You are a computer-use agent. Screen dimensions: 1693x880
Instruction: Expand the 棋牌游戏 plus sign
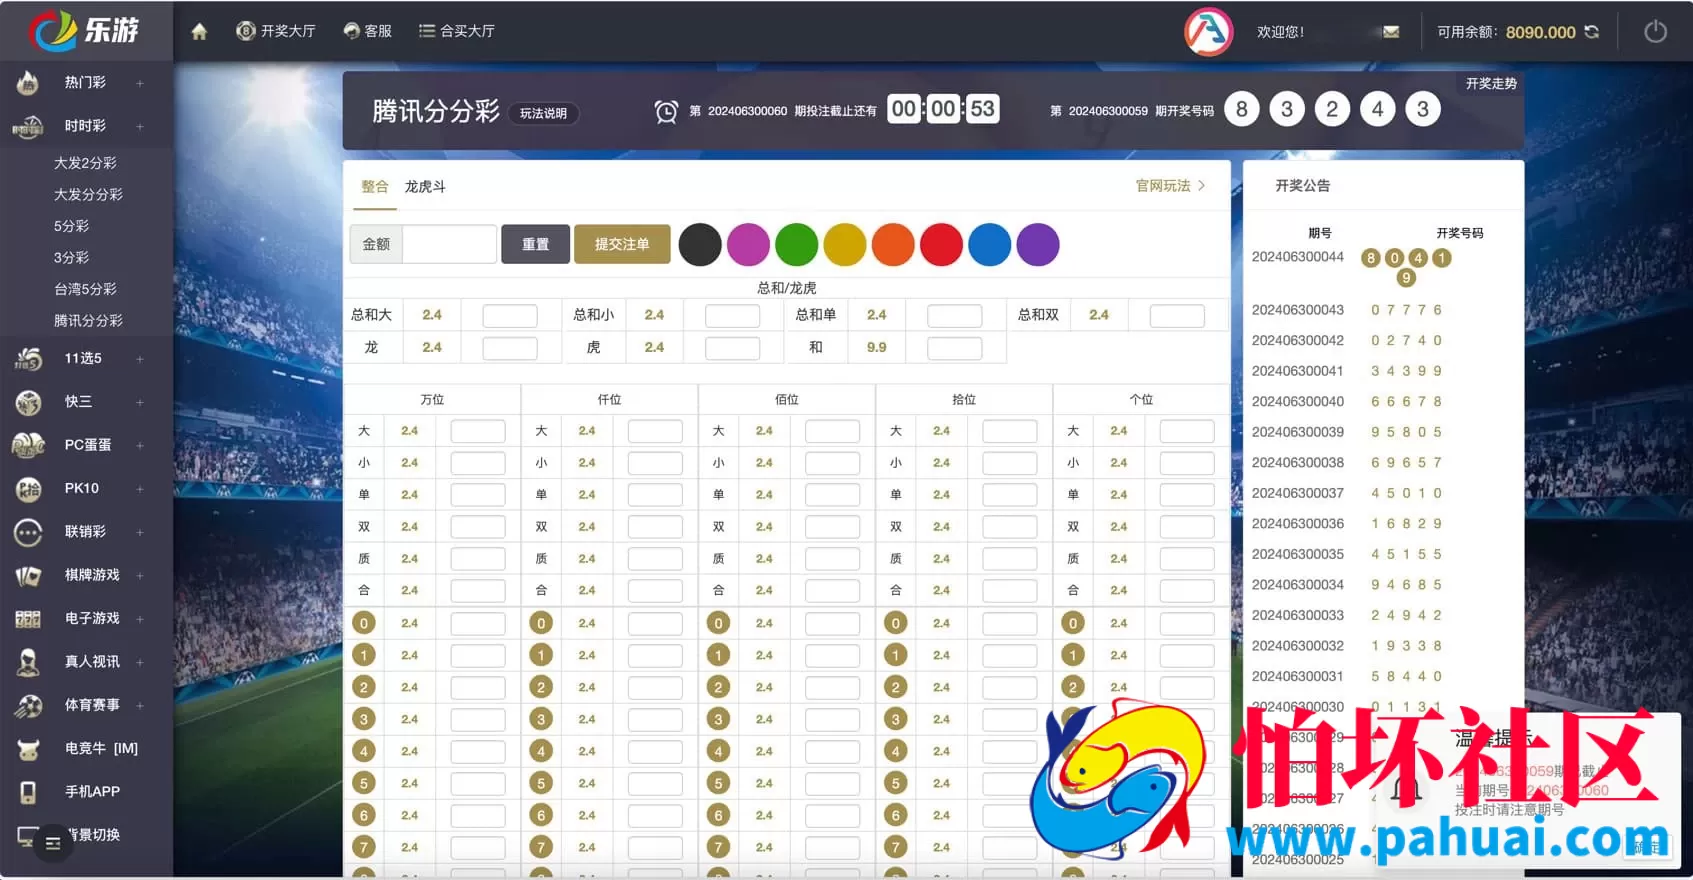(140, 575)
